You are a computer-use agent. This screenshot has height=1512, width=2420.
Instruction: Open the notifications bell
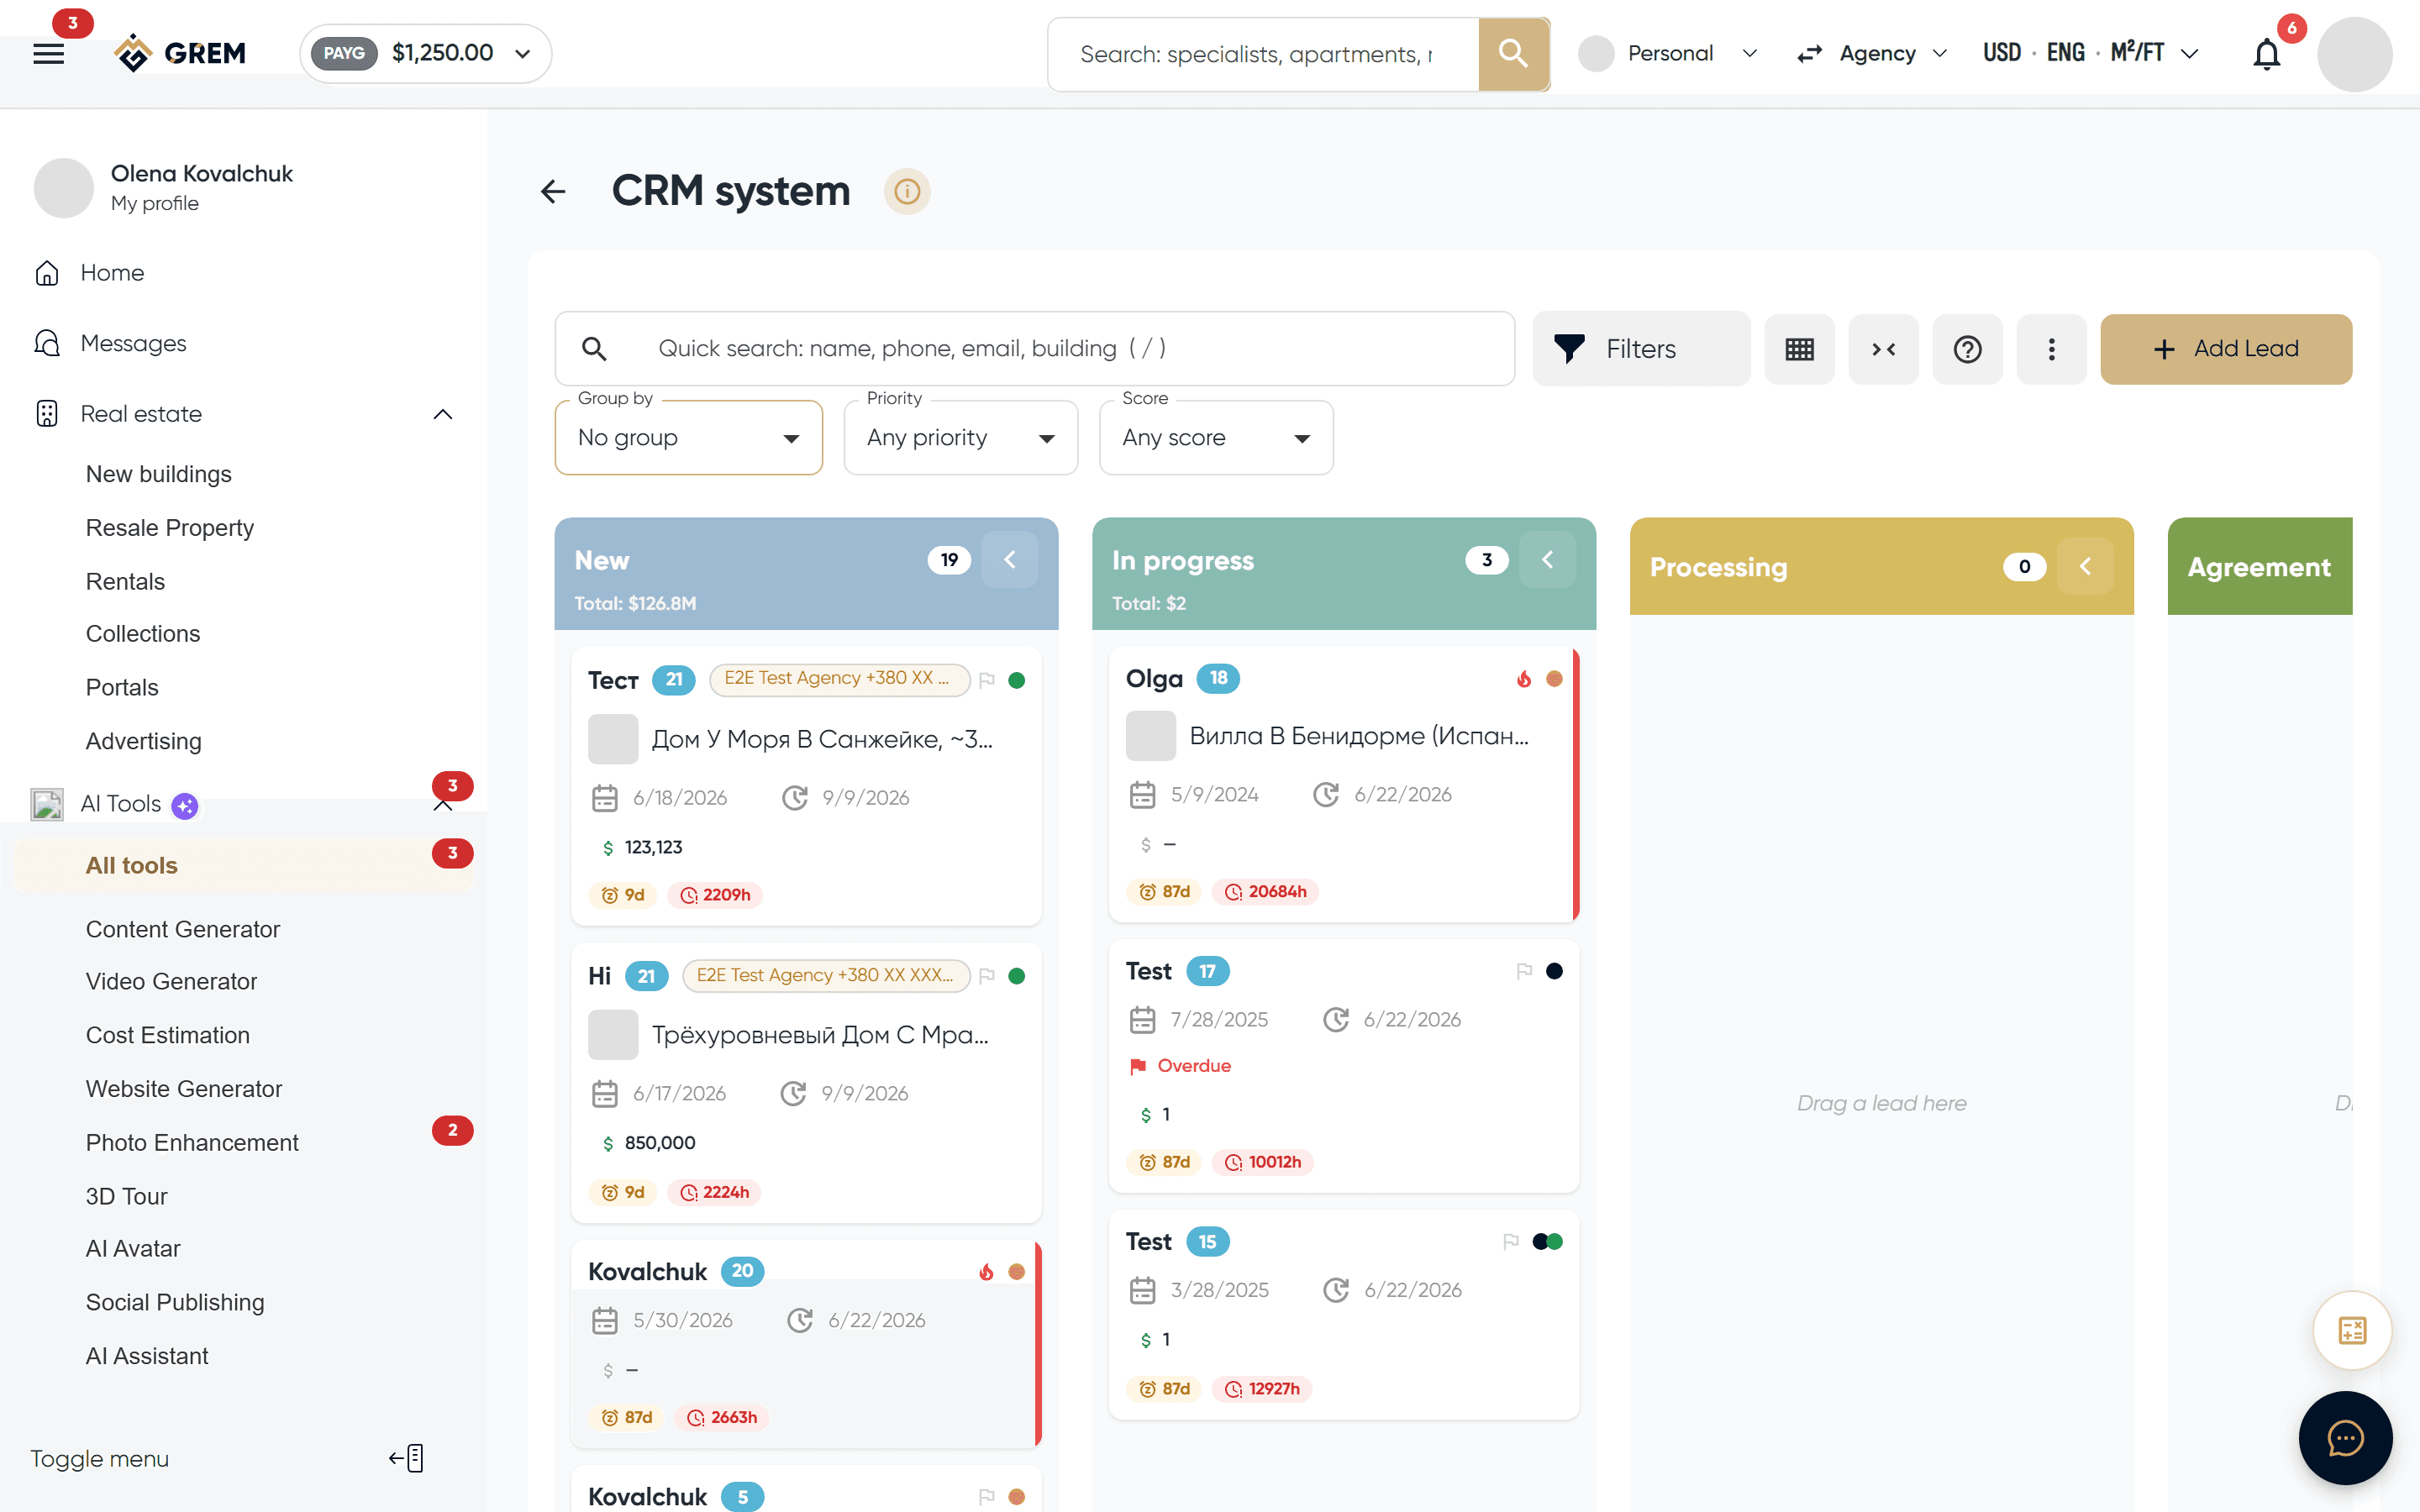pyautogui.click(x=2266, y=54)
